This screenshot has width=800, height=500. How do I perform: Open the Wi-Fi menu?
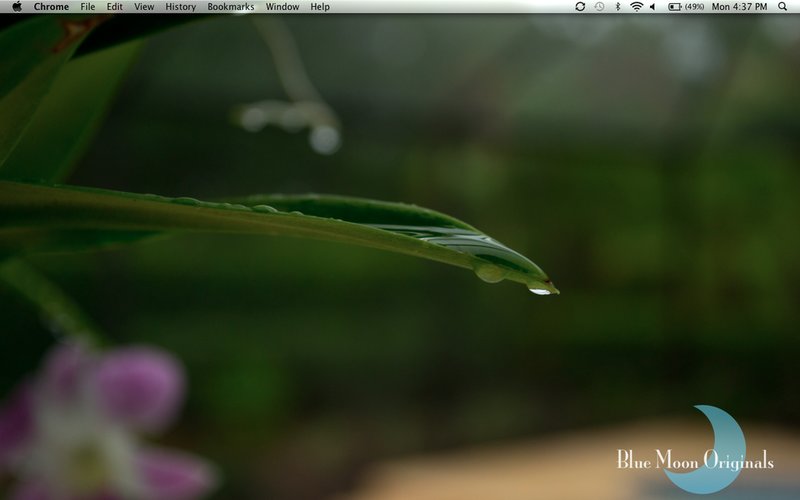(636, 7)
